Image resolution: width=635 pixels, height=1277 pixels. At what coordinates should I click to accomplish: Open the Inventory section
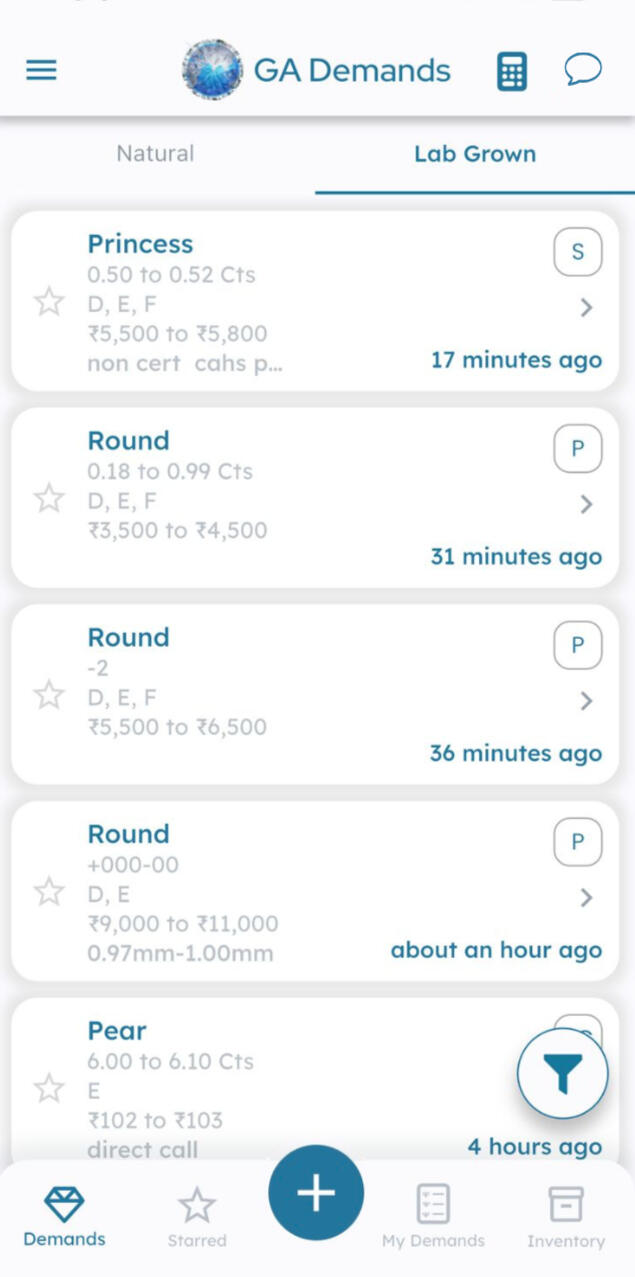[x=566, y=1217]
